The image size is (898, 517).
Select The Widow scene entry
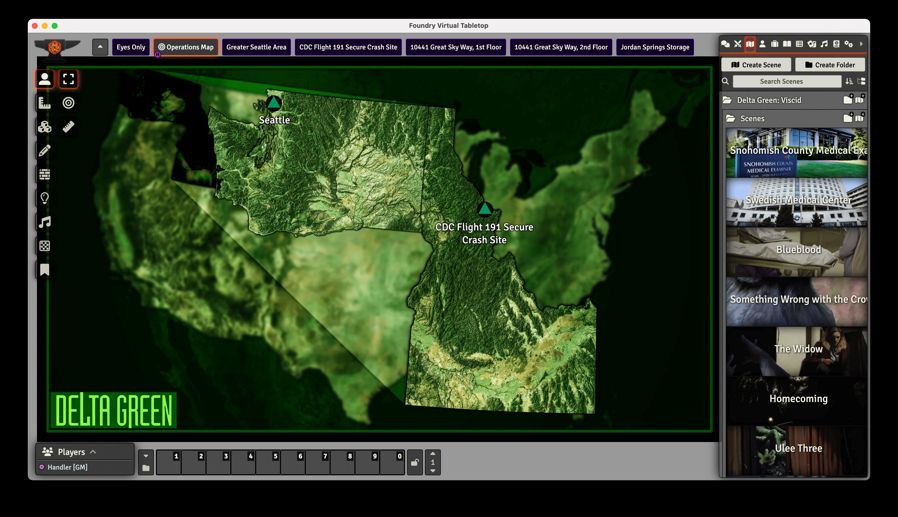[x=796, y=350]
